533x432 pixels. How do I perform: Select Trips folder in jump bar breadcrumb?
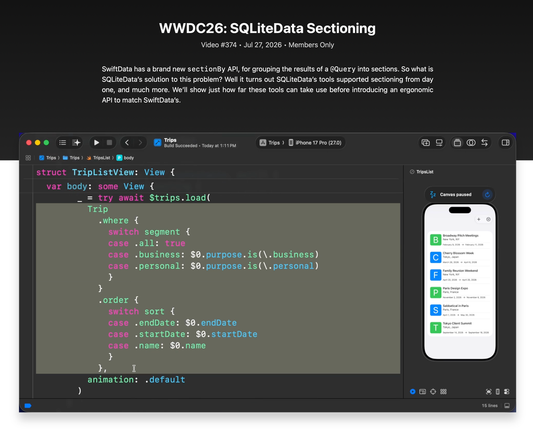pyautogui.click(x=71, y=158)
